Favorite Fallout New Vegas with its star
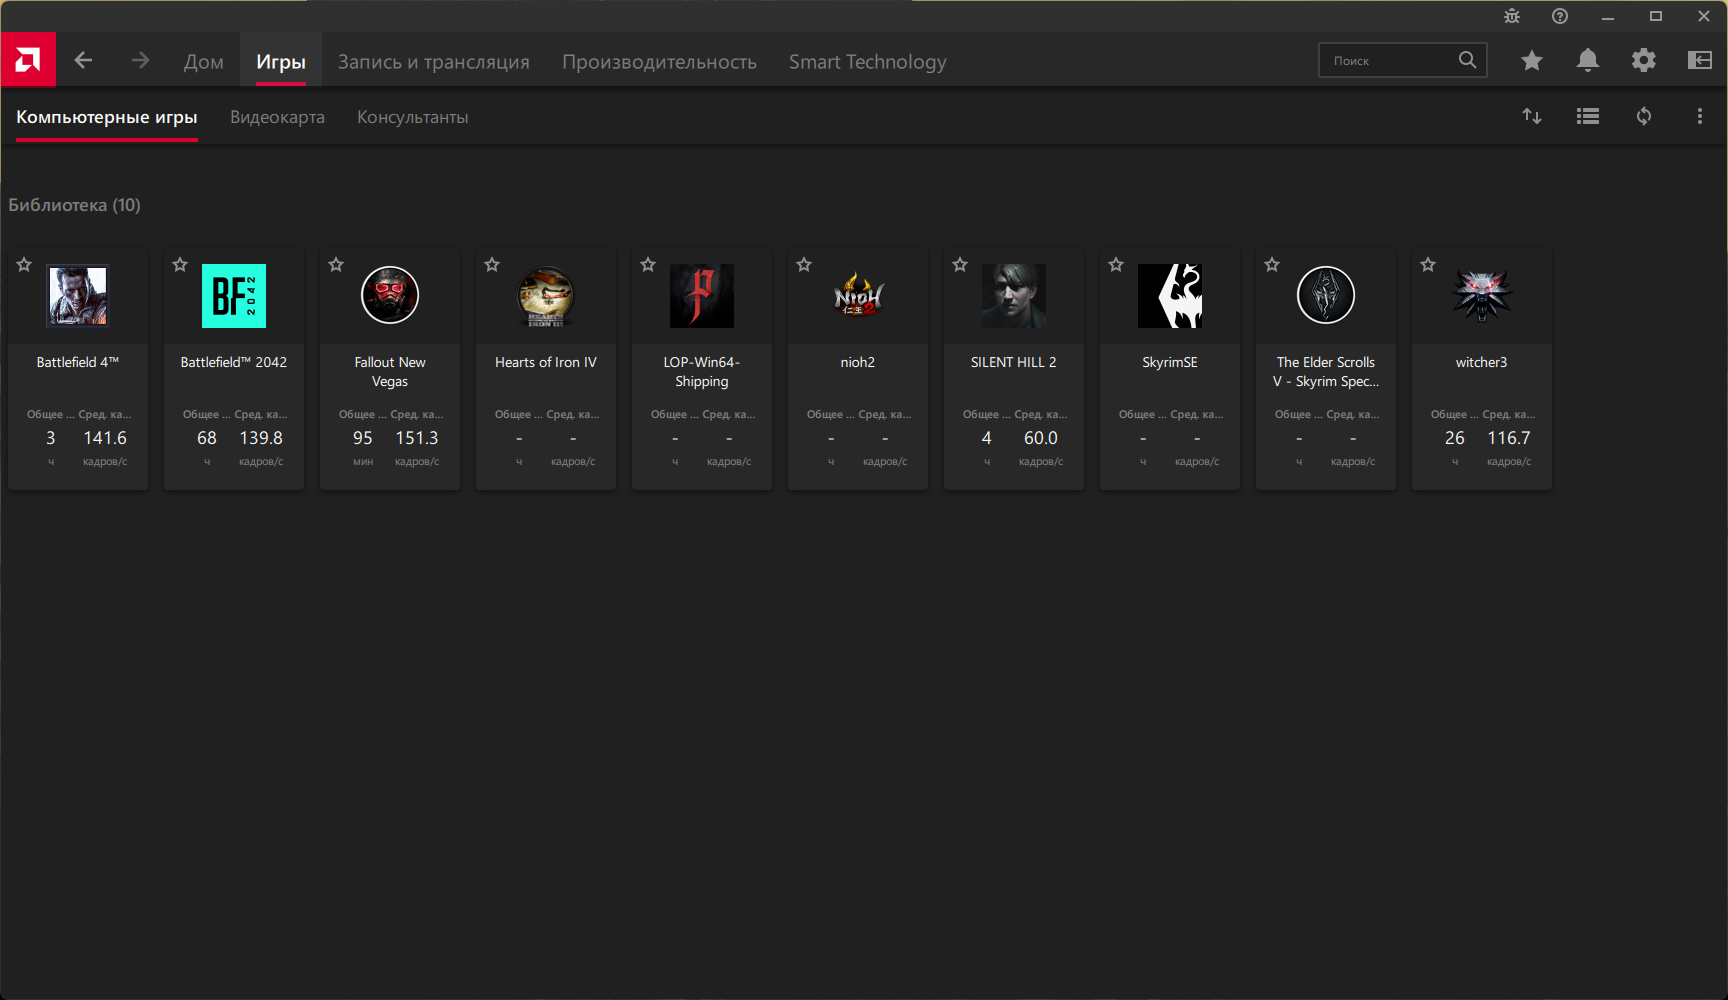The width and height of the screenshot is (1728, 1000). (336, 265)
